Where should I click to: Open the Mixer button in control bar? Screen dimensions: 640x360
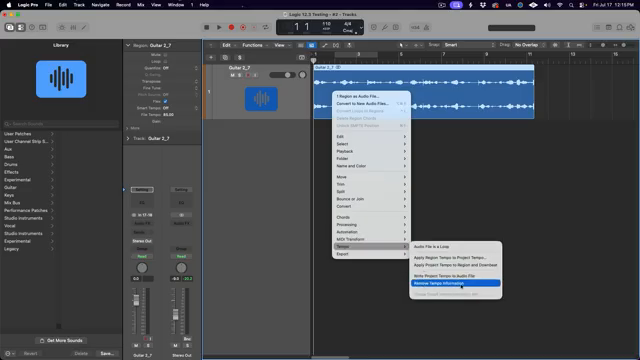tap(73, 27)
